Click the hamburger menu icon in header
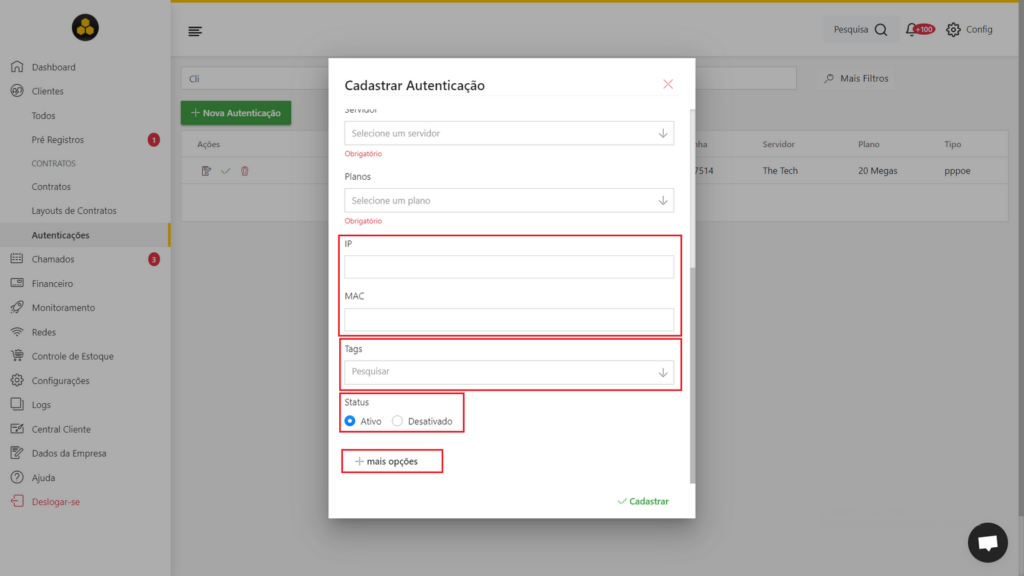Viewport: 1024px width, 576px height. point(195,31)
